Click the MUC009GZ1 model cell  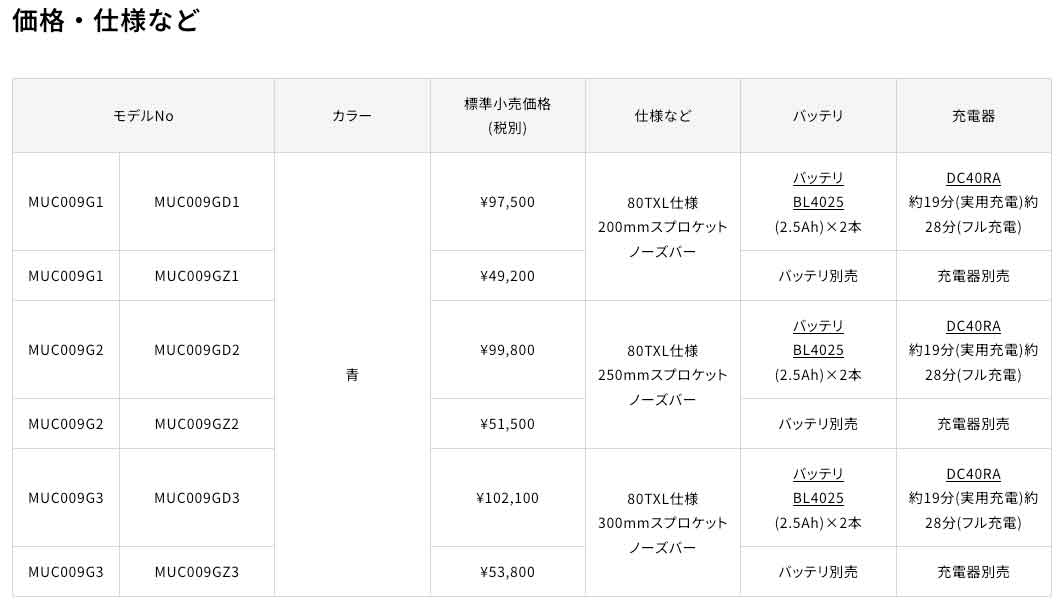click(197, 276)
